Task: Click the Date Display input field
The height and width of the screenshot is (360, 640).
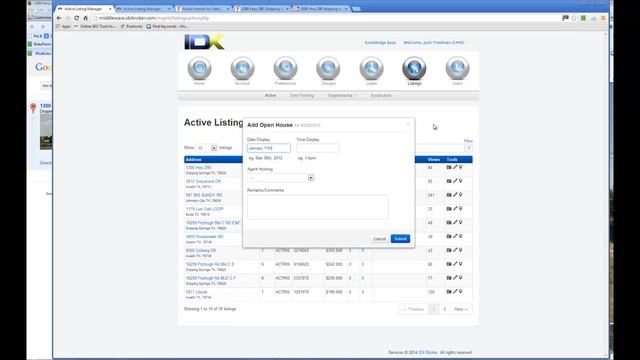Action: [269, 148]
